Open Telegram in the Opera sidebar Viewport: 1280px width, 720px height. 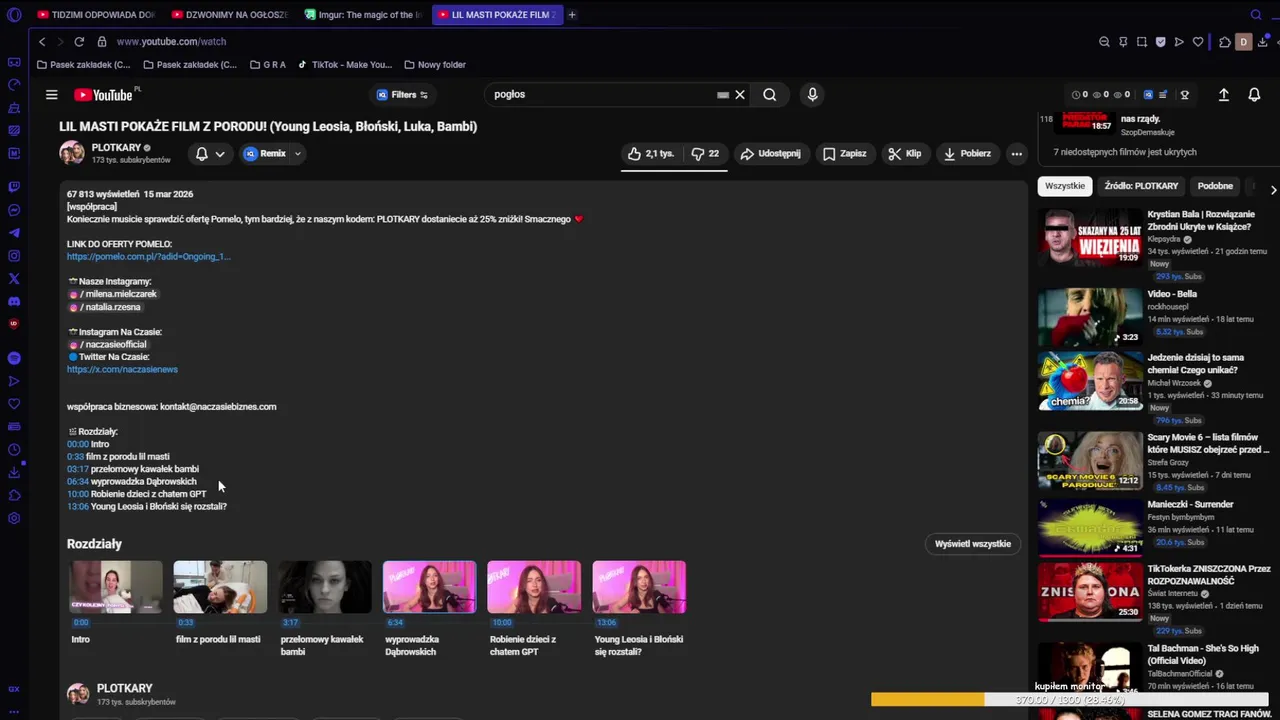[14, 233]
